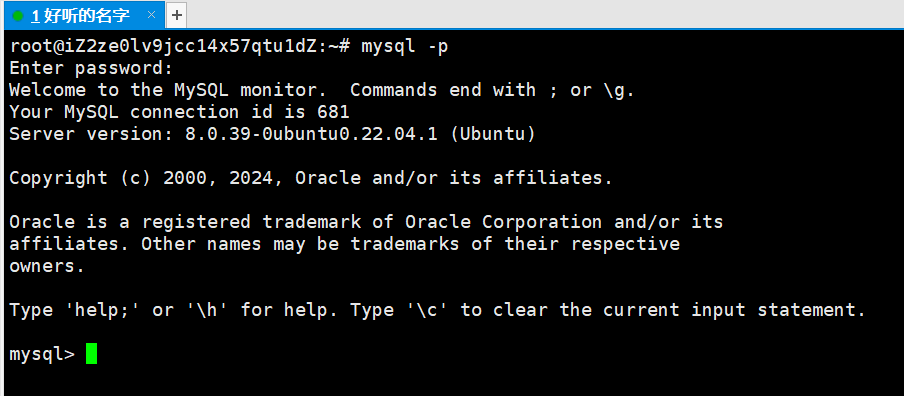Click the connection id number 681
Image resolution: width=904 pixels, height=396 pixels.
coord(333,112)
